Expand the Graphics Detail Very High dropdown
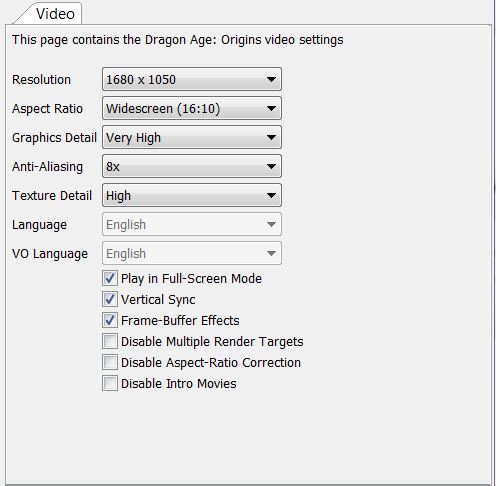The height and width of the screenshot is (486, 496). 192,137
